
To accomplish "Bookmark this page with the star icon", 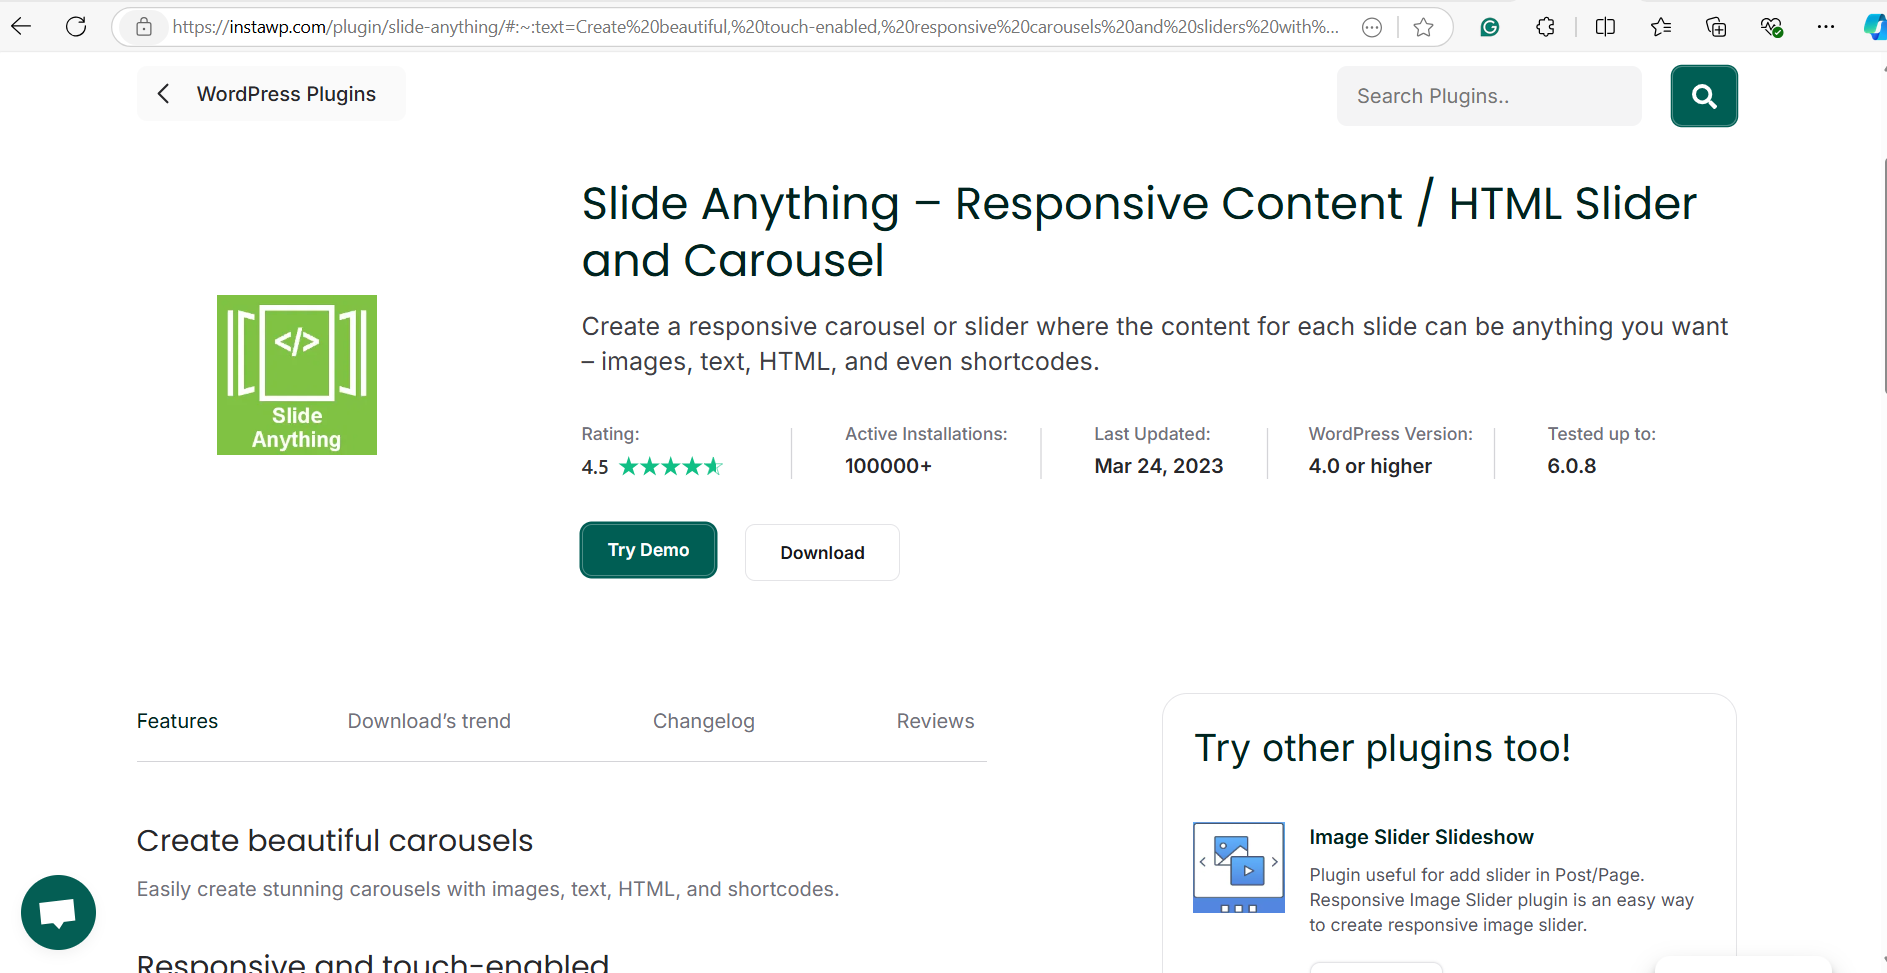I will pyautogui.click(x=1424, y=27).
